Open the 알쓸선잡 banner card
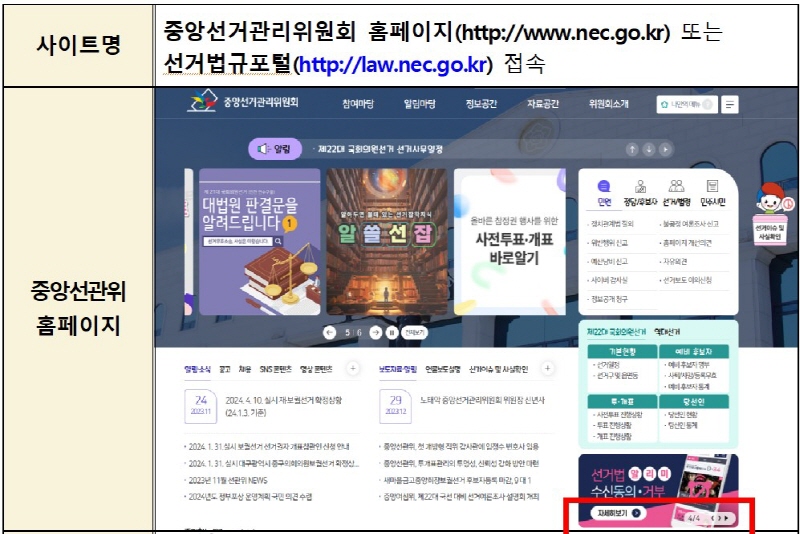 [387, 242]
